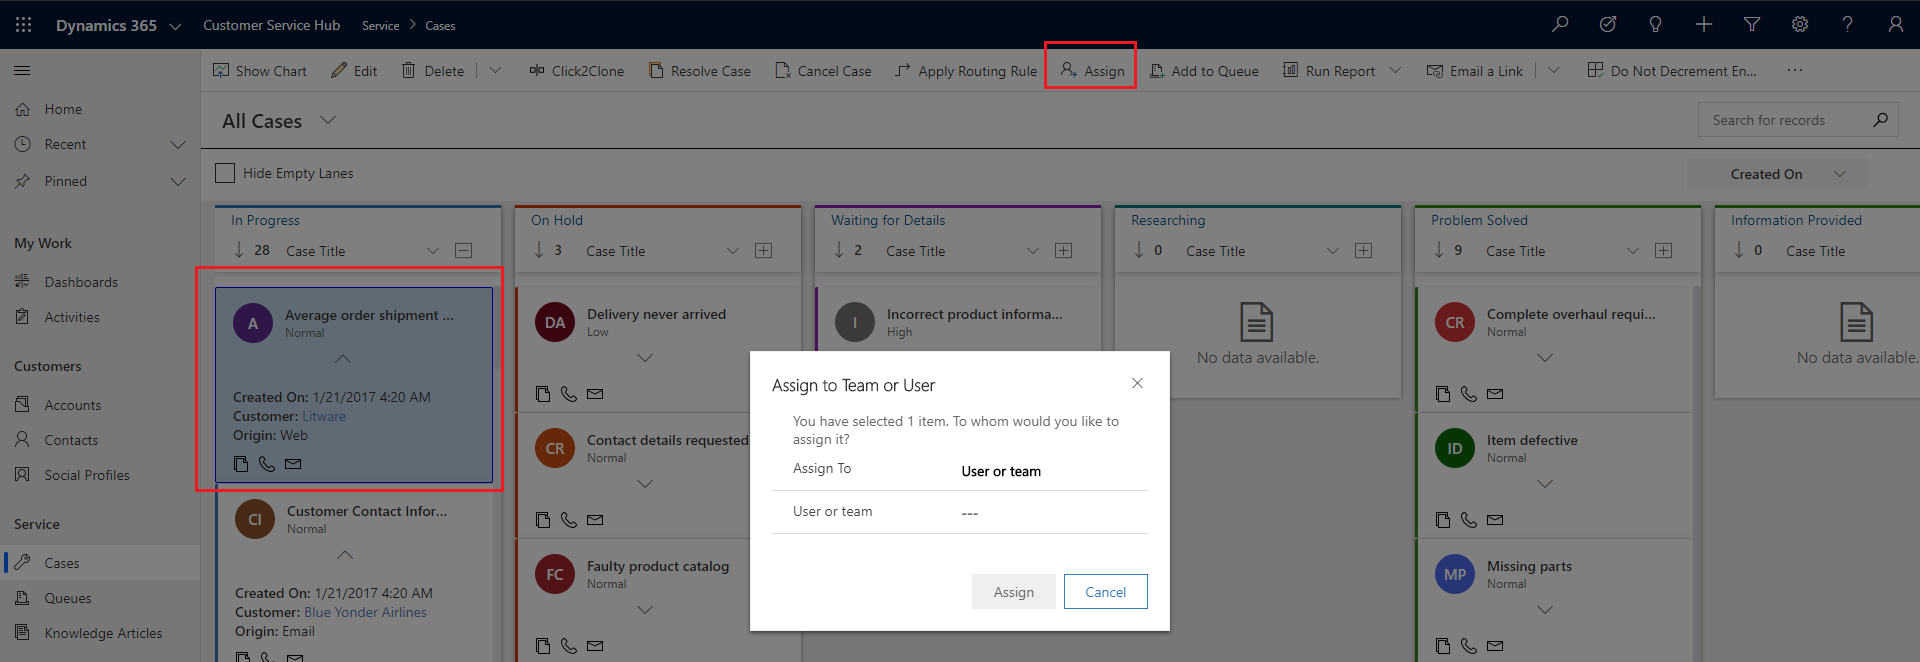Collapse Average order shipment card chevron
The height and width of the screenshot is (662, 1920).
343,359
